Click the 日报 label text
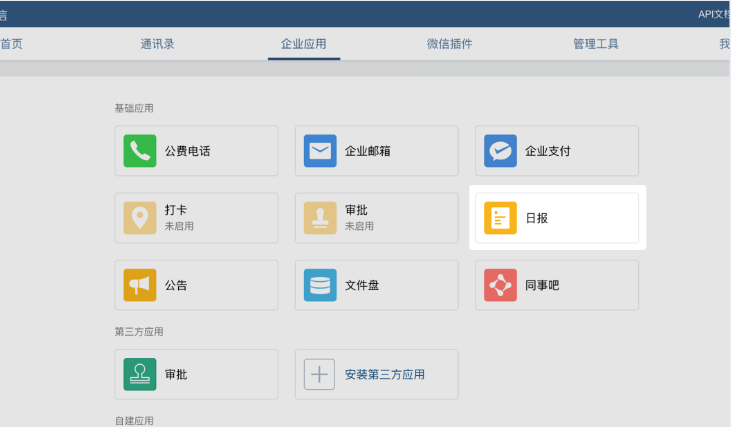 tap(536, 218)
